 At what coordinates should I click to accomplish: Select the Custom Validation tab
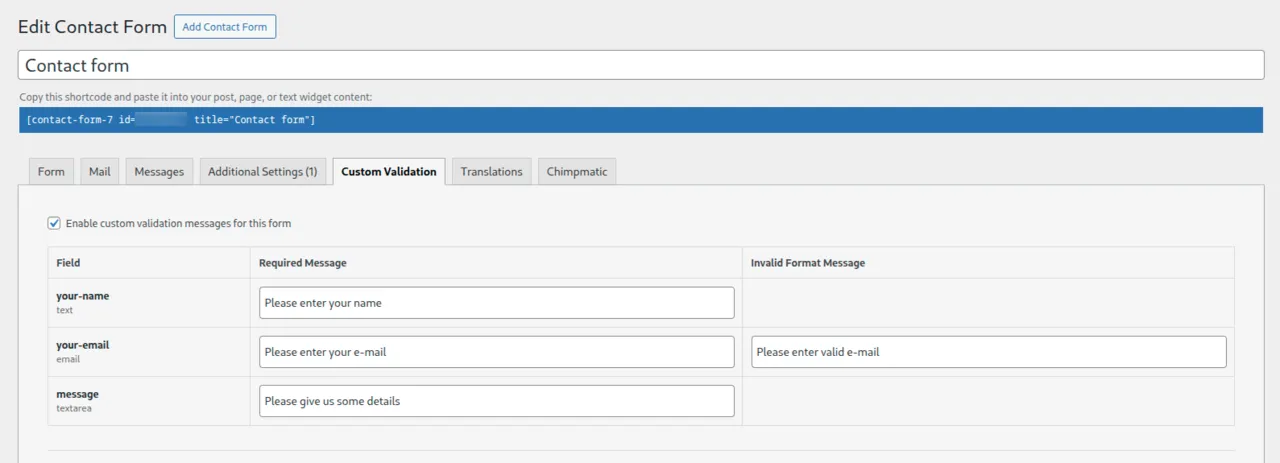click(x=389, y=172)
